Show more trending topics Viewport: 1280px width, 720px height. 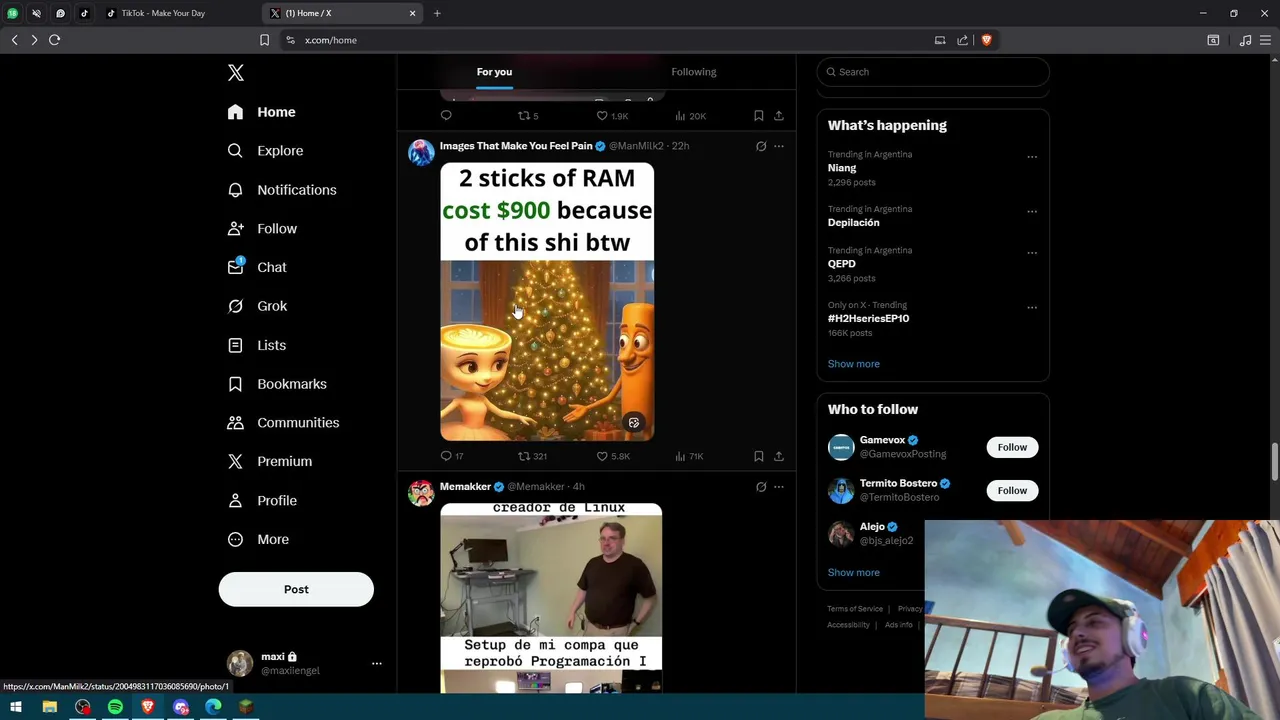coord(854,364)
